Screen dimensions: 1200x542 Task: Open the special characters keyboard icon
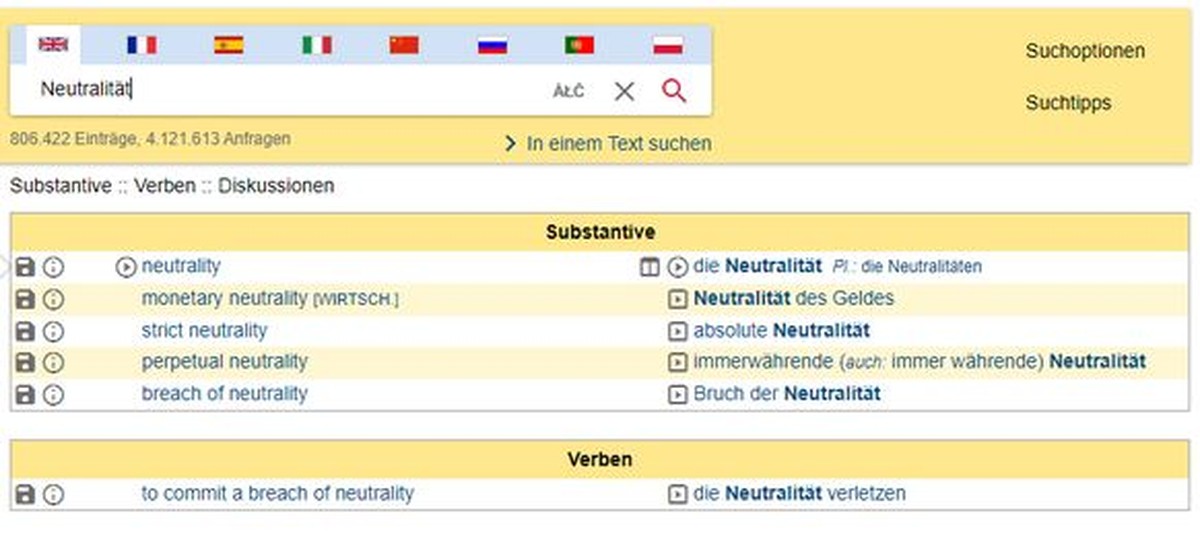click(568, 91)
